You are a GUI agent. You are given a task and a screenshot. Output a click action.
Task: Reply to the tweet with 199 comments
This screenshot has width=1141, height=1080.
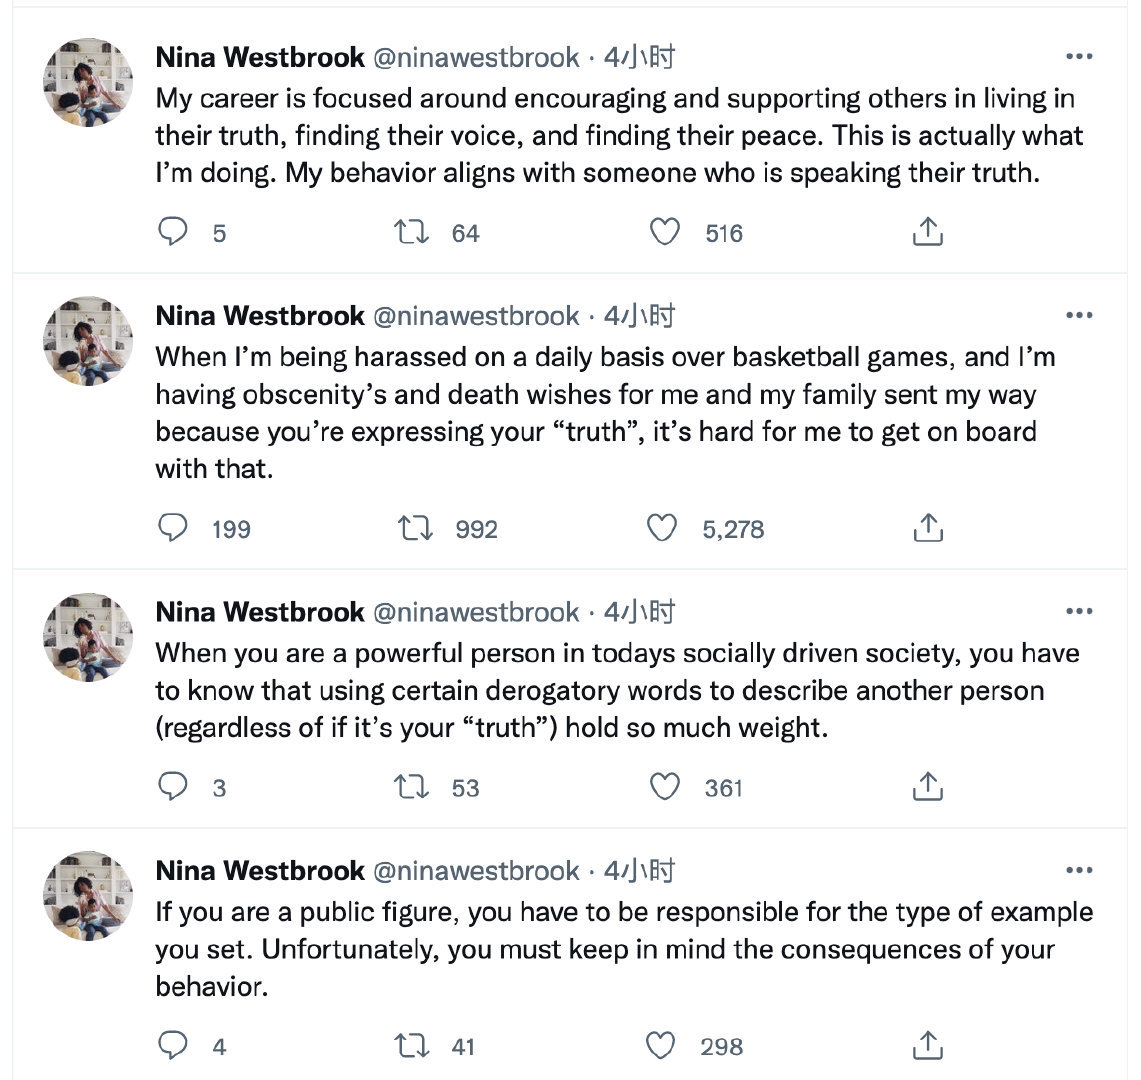click(x=174, y=528)
